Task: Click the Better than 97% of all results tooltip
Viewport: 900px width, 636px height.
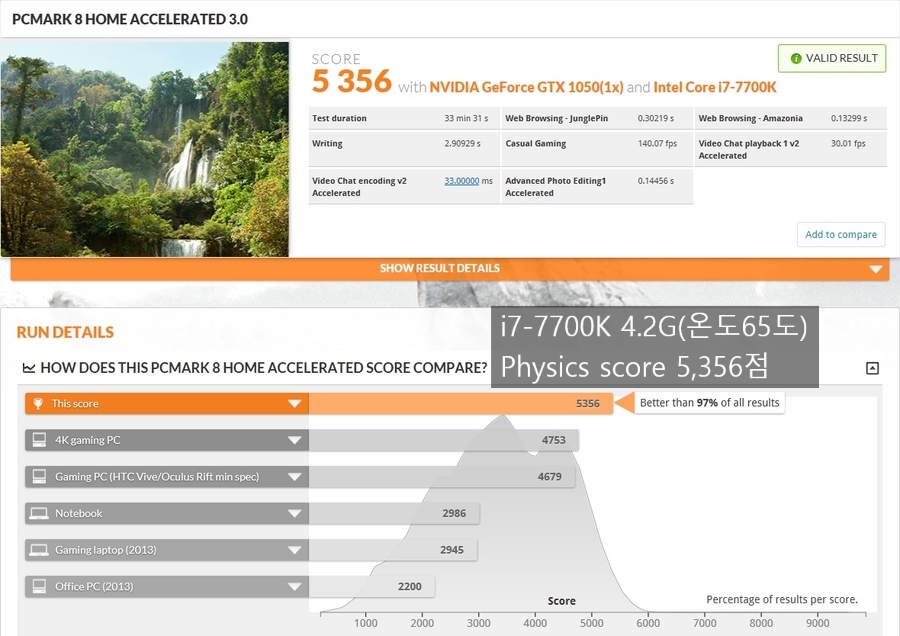Action: (x=709, y=403)
